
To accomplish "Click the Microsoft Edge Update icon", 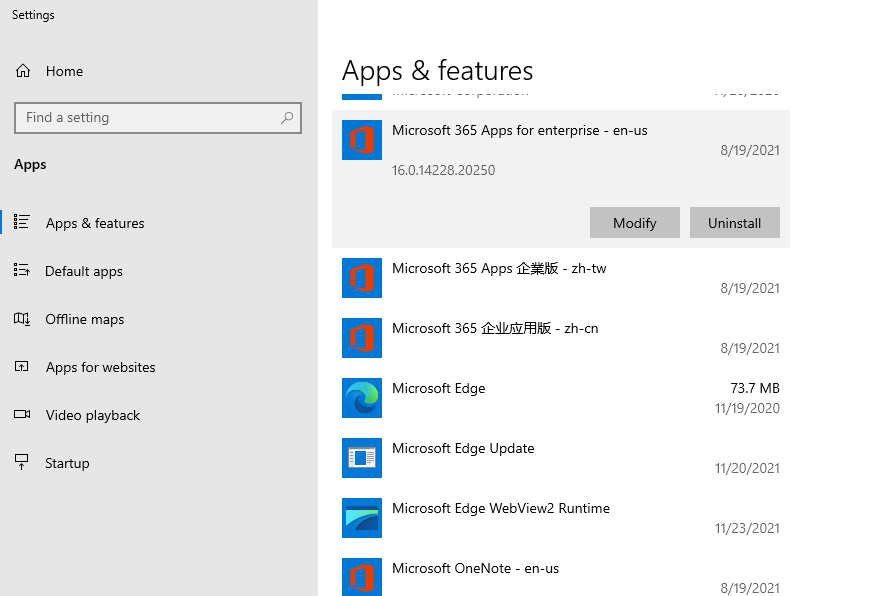I will point(362,458).
